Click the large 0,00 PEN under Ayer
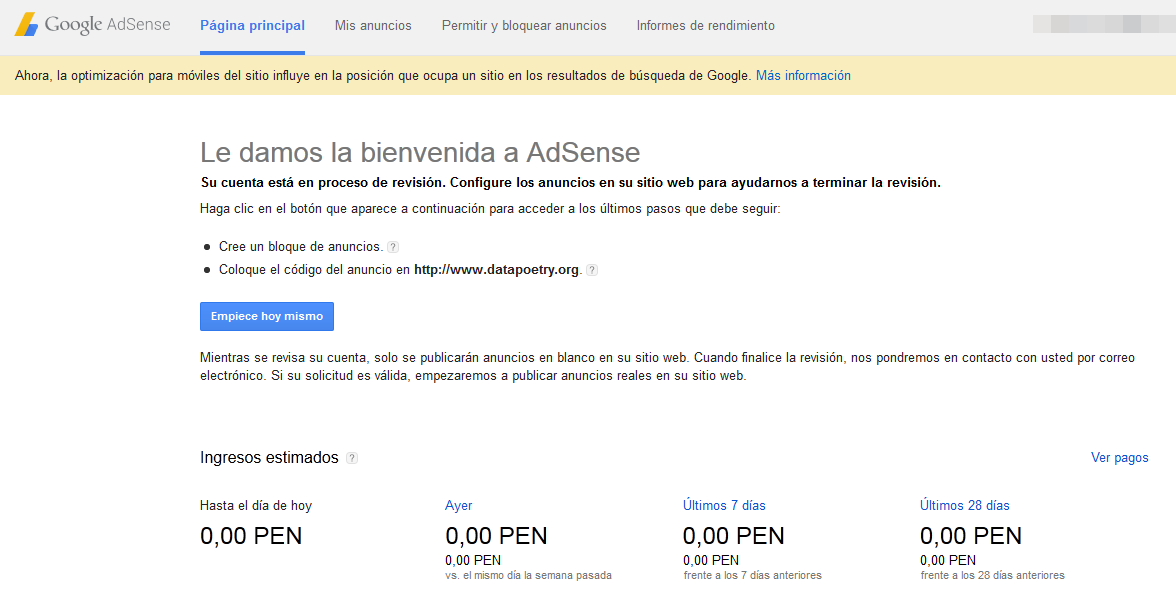The image size is (1176, 603). pyautogui.click(x=496, y=536)
